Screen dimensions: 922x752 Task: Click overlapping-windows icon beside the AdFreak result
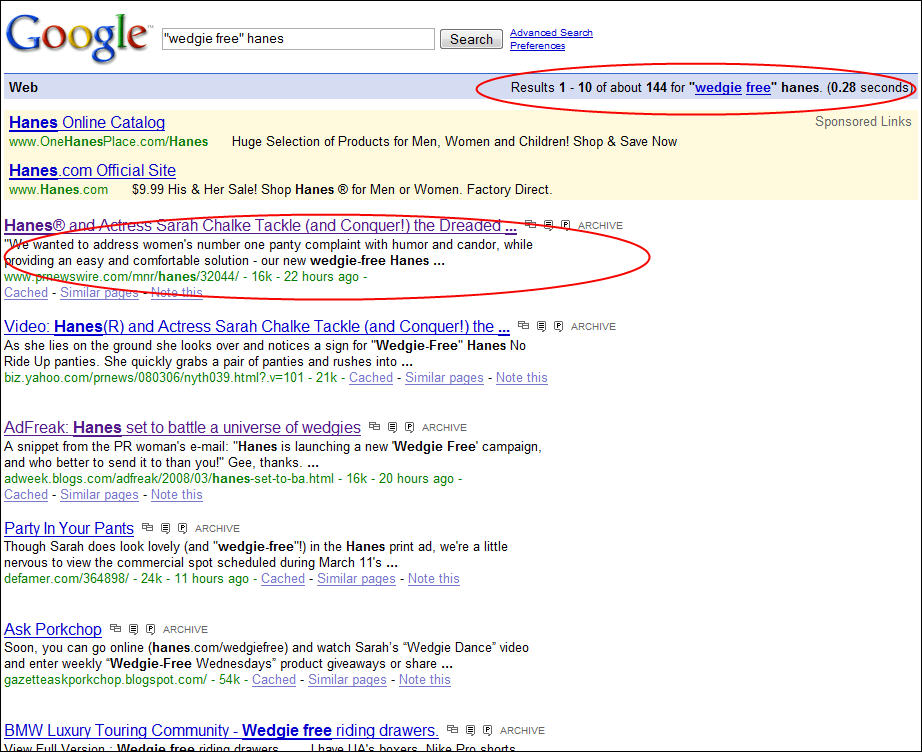[374, 427]
